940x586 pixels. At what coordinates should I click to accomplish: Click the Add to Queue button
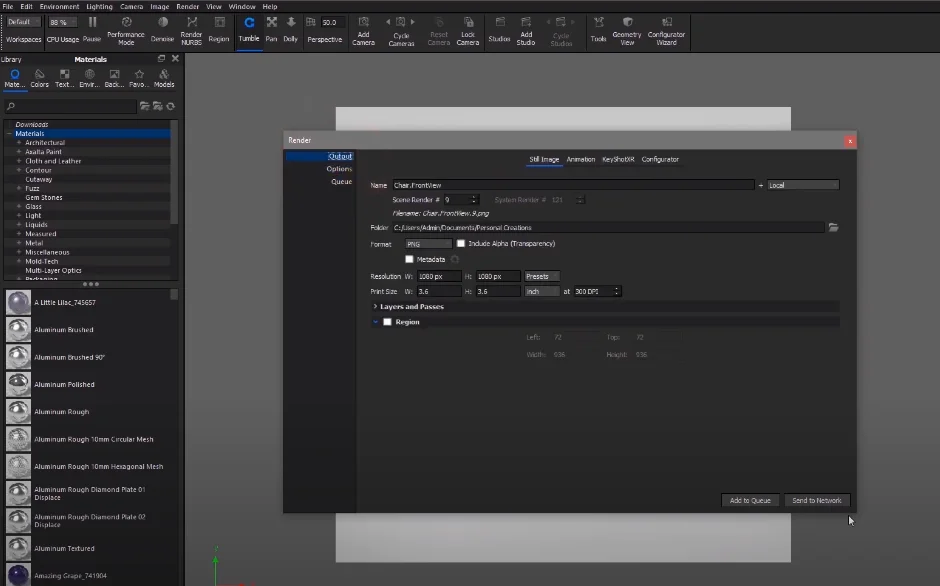coord(750,500)
